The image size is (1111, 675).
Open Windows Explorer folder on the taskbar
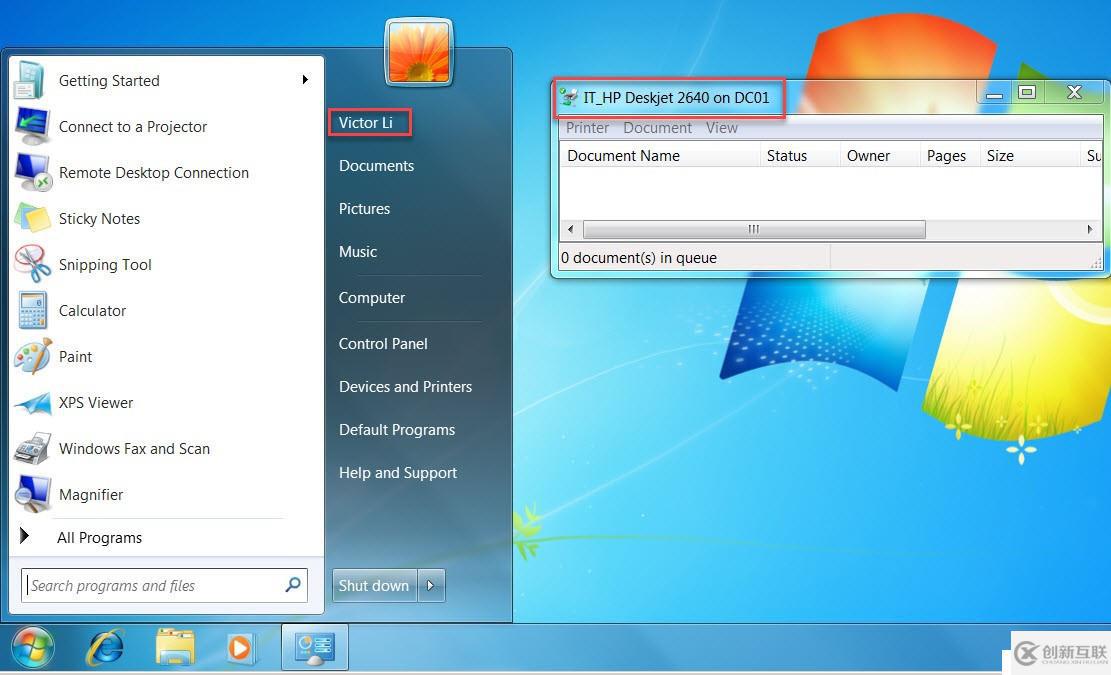click(x=174, y=647)
